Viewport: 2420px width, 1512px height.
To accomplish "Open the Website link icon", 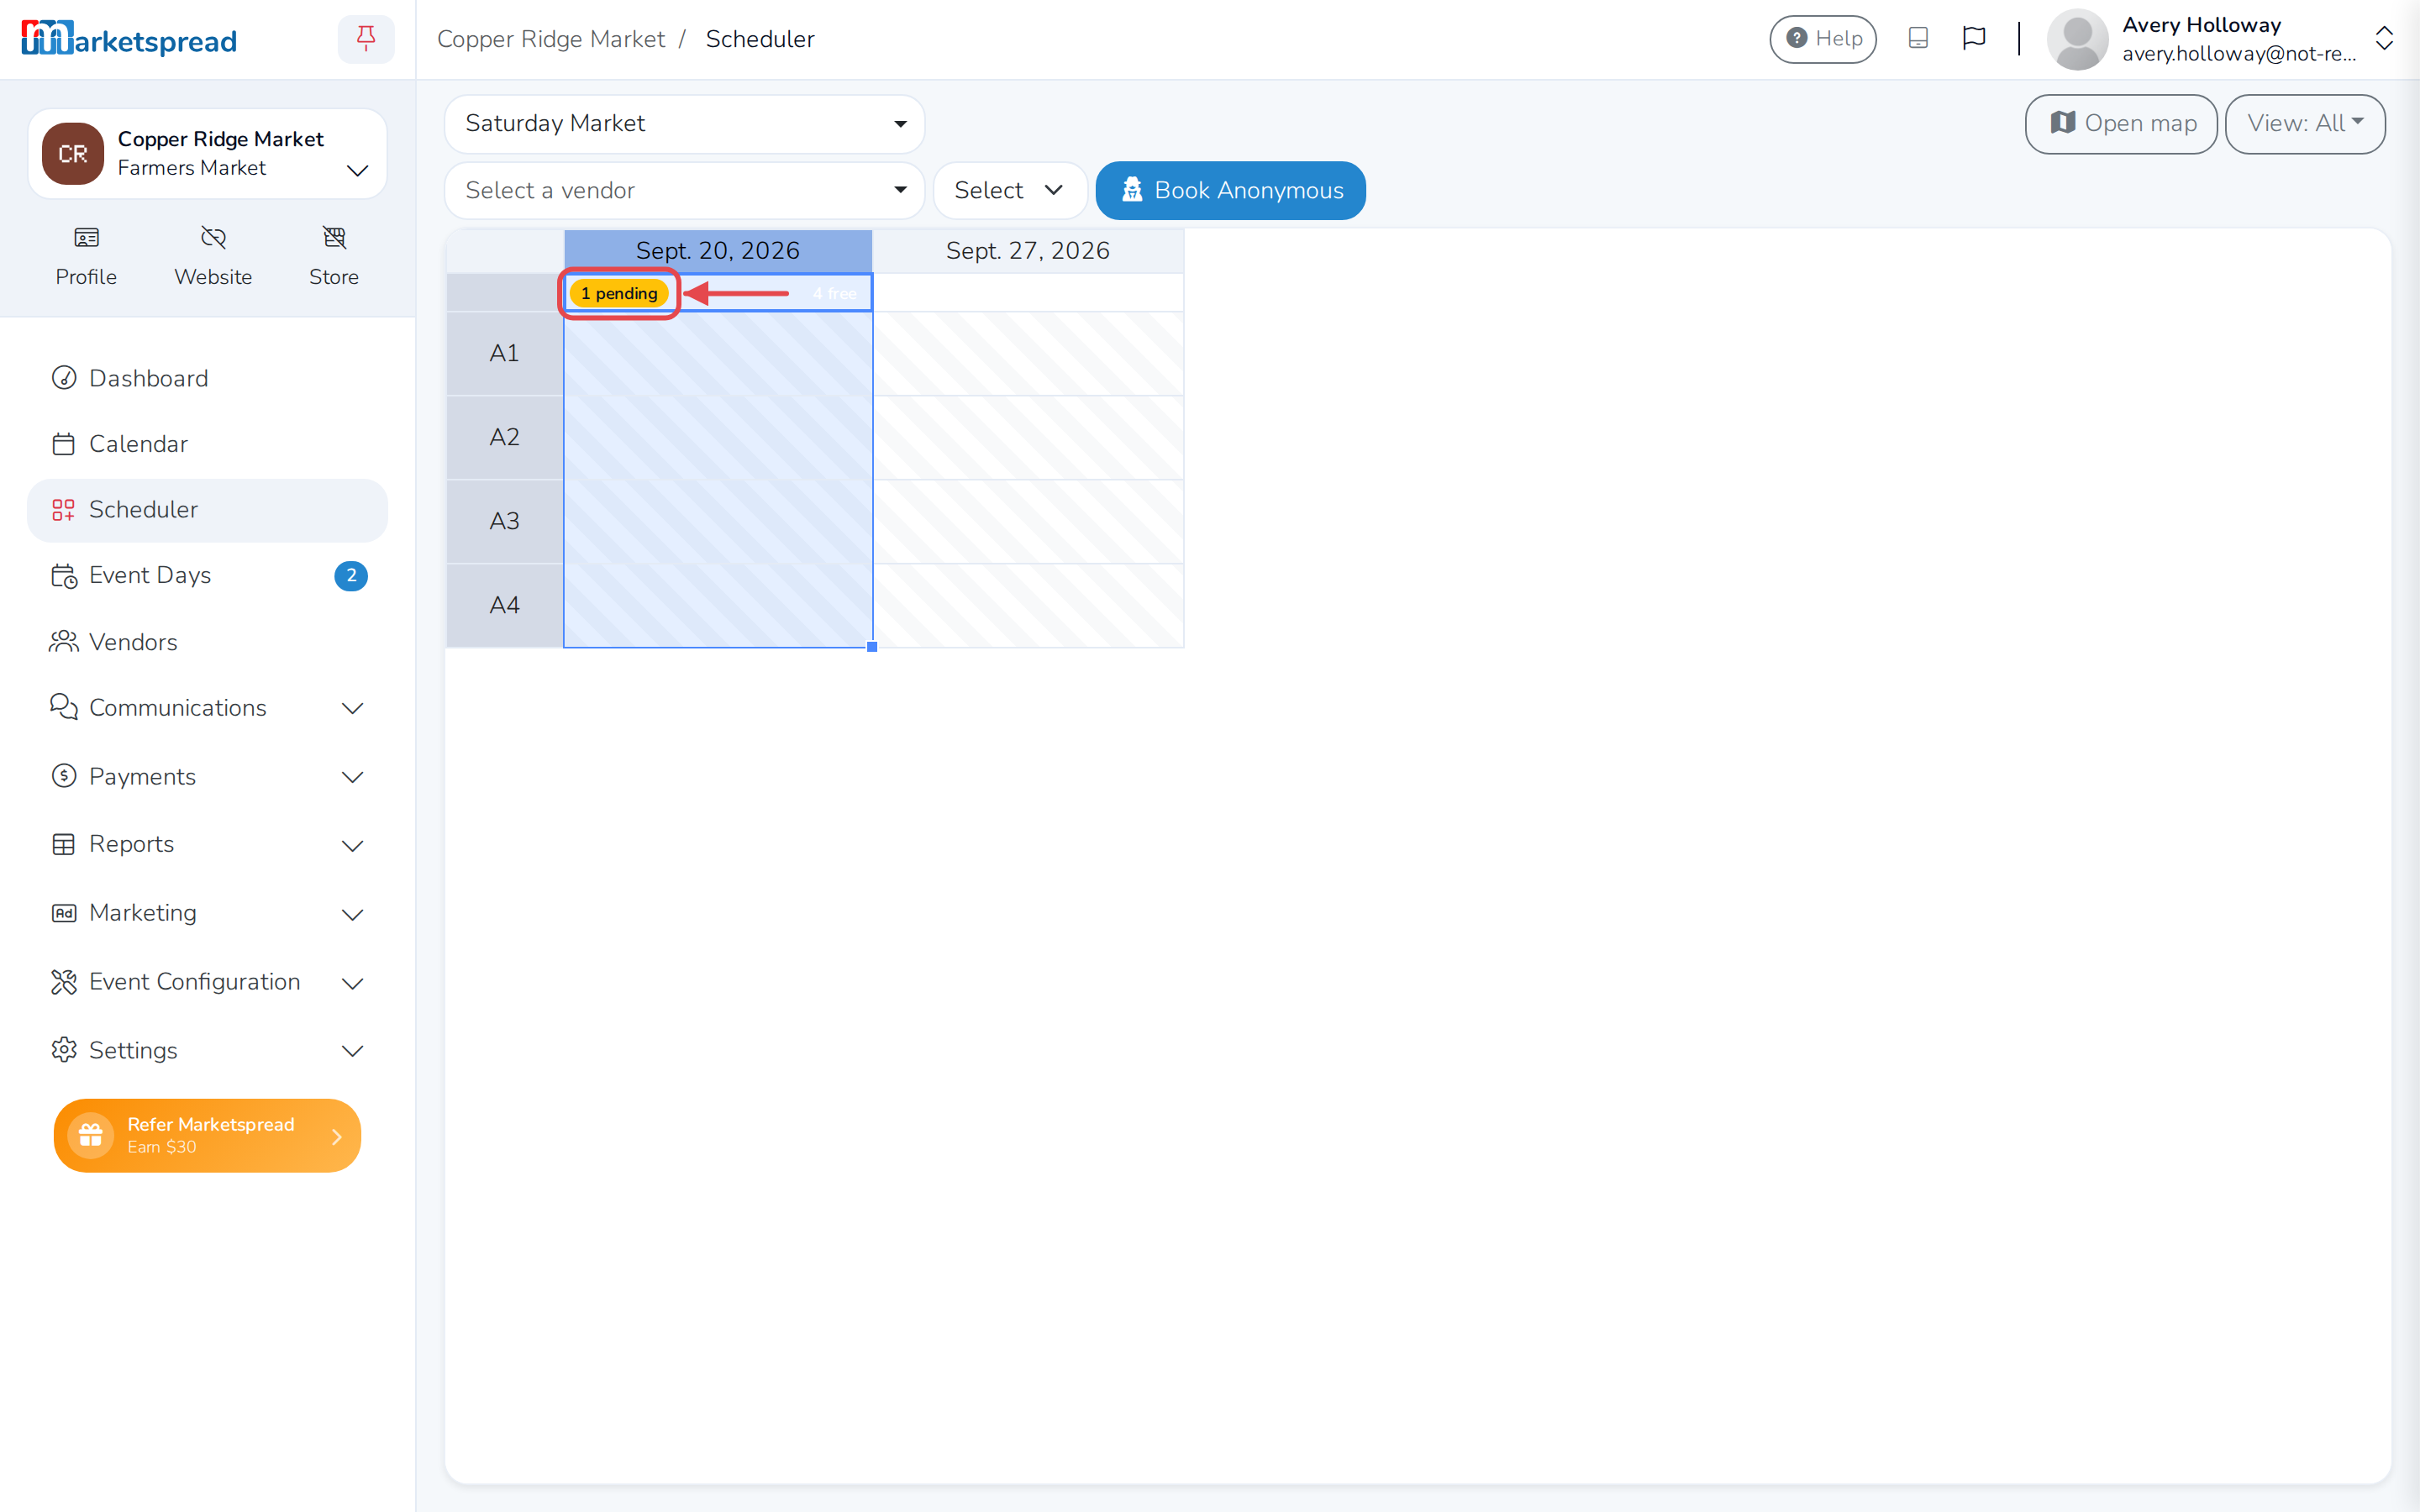I will (213, 238).
